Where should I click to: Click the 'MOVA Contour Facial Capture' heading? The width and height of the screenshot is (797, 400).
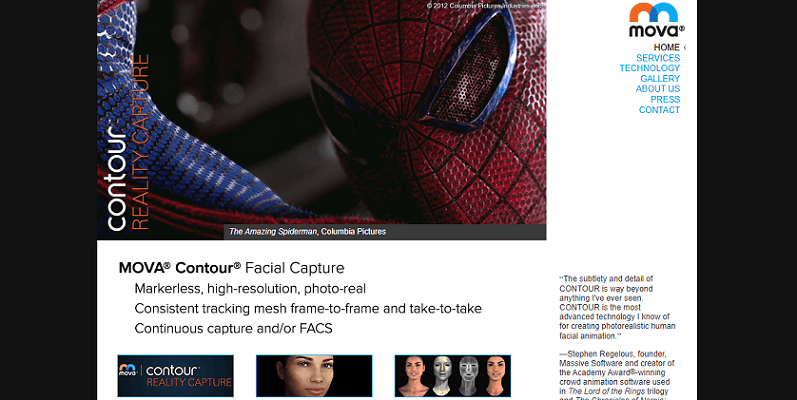pos(231,268)
